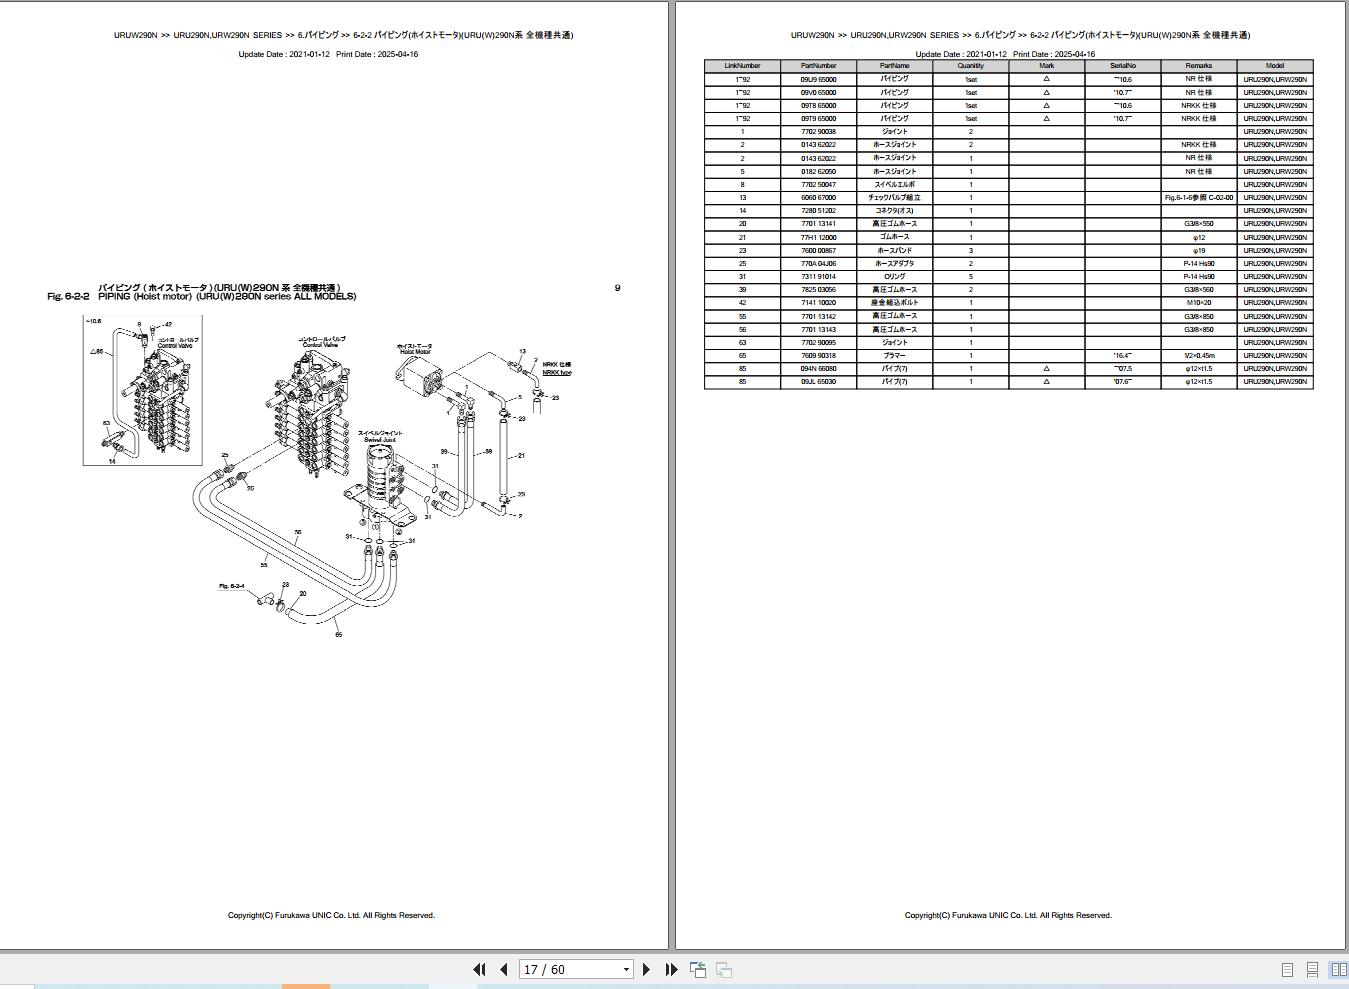Select the two-page side-by-side view
Screen dimensions: 1349x989
(x=1338, y=970)
